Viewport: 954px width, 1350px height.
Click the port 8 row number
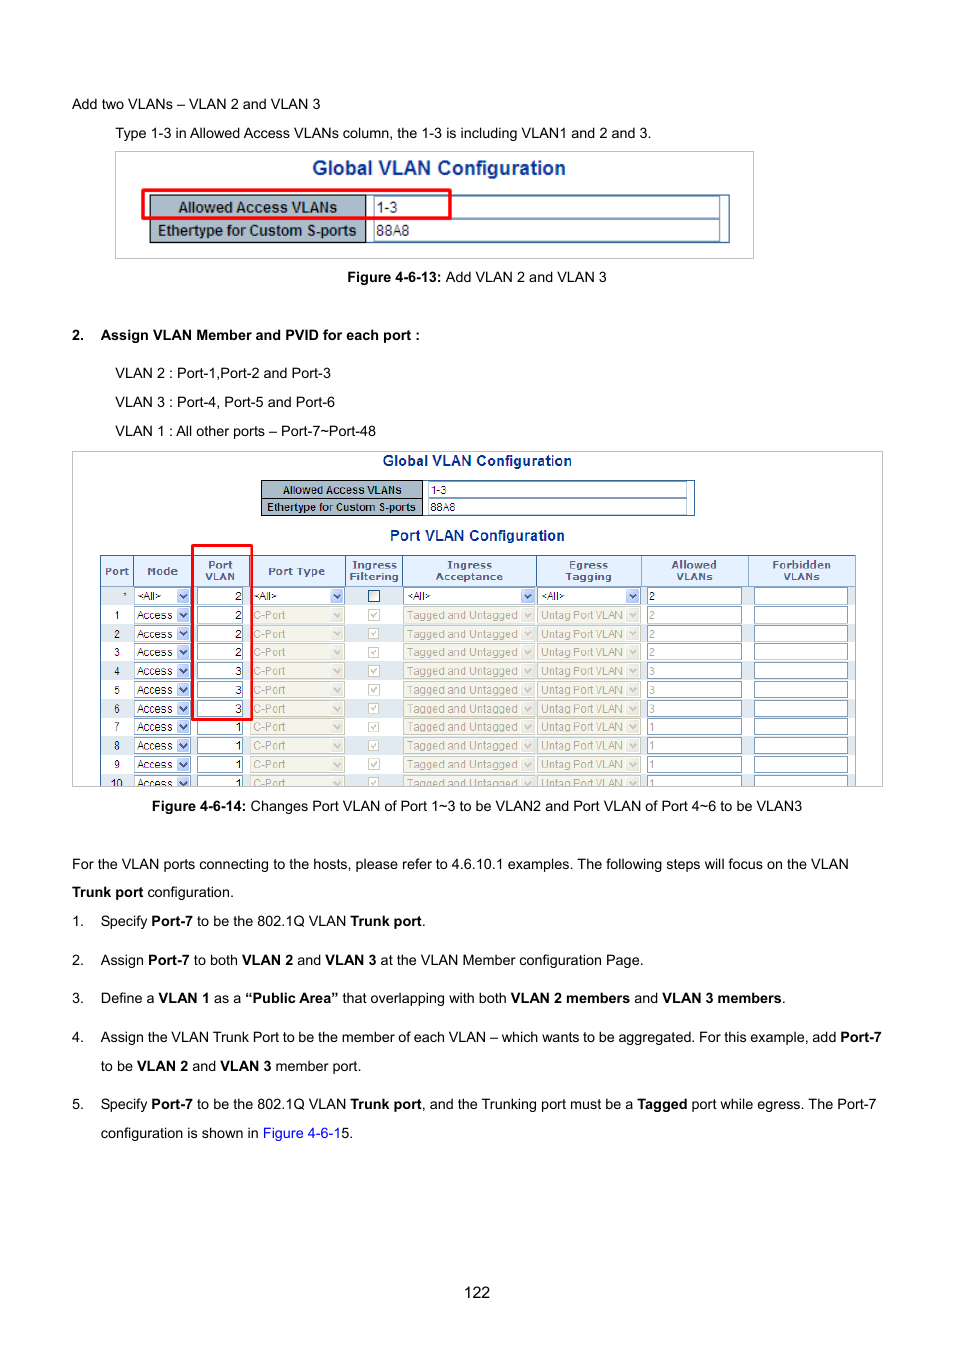pos(117,746)
